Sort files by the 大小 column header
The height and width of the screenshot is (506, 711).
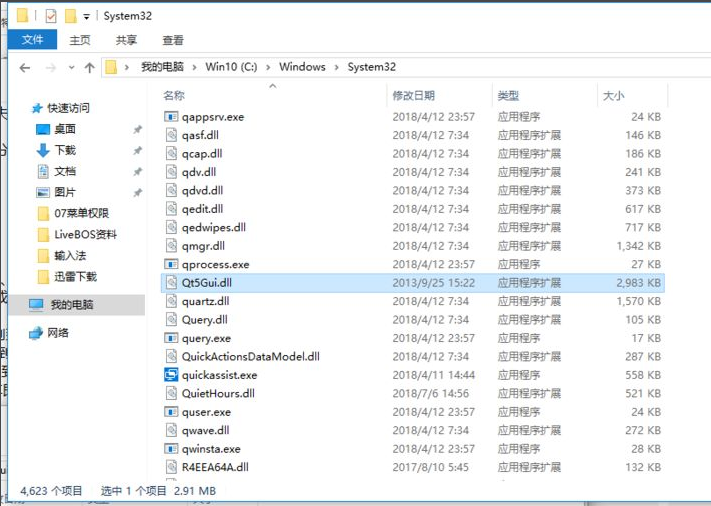[x=613, y=96]
